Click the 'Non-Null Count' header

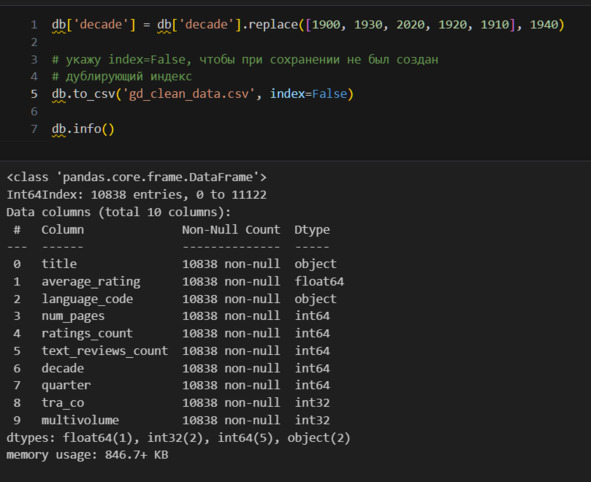(x=231, y=230)
